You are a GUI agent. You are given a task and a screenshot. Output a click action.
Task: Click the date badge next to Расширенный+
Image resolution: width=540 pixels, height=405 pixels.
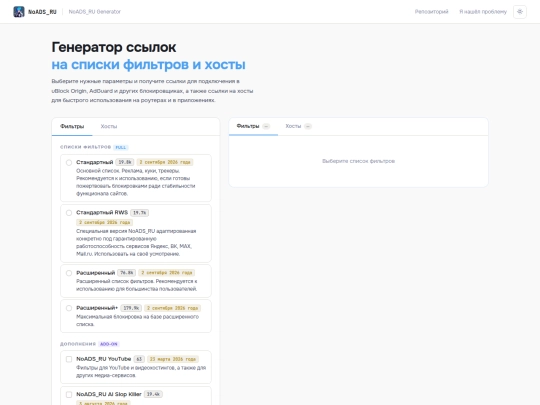172,308
